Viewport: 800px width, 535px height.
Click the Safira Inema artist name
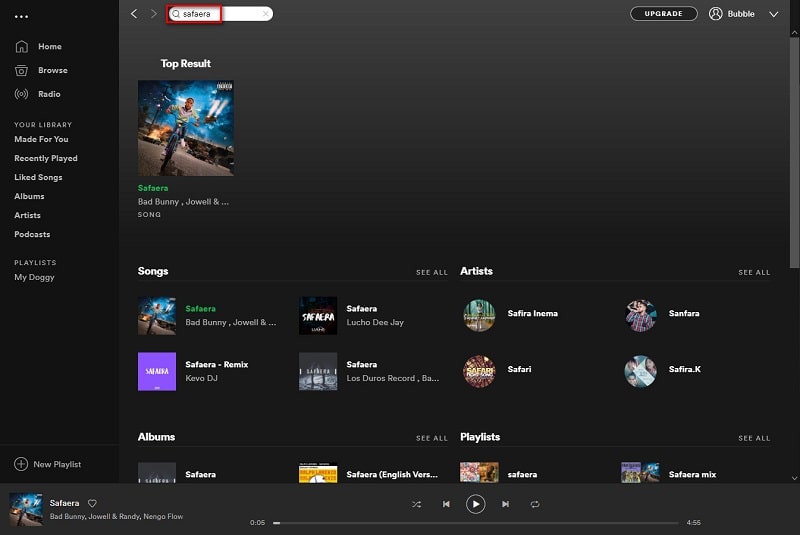pos(533,313)
